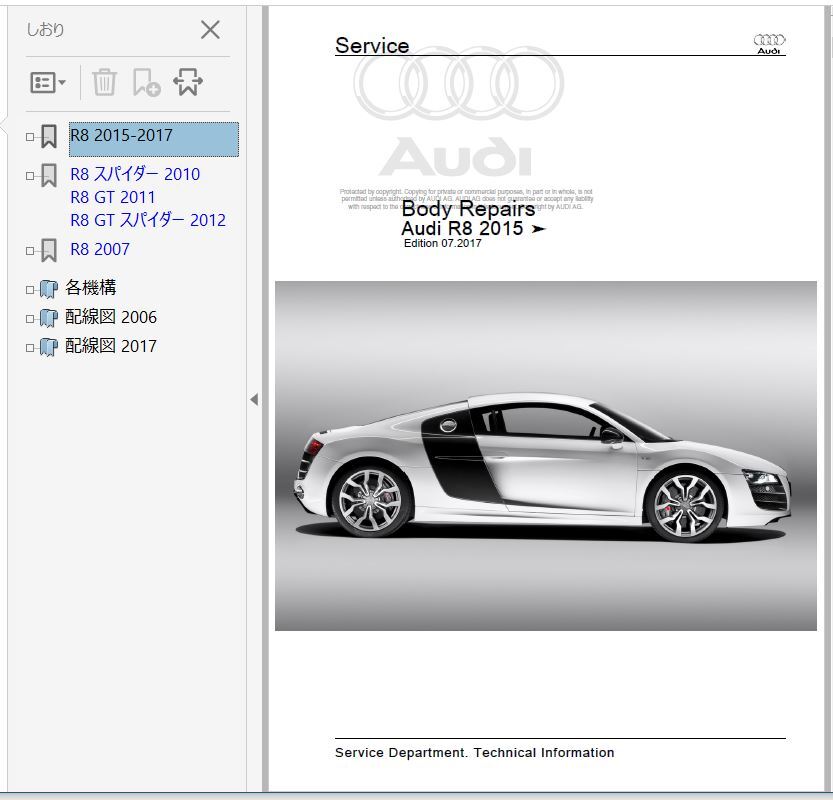This screenshot has width=833, height=800.
Task: Click the 配線図 2017 bookmark icon
Action: click(x=49, y=348)
